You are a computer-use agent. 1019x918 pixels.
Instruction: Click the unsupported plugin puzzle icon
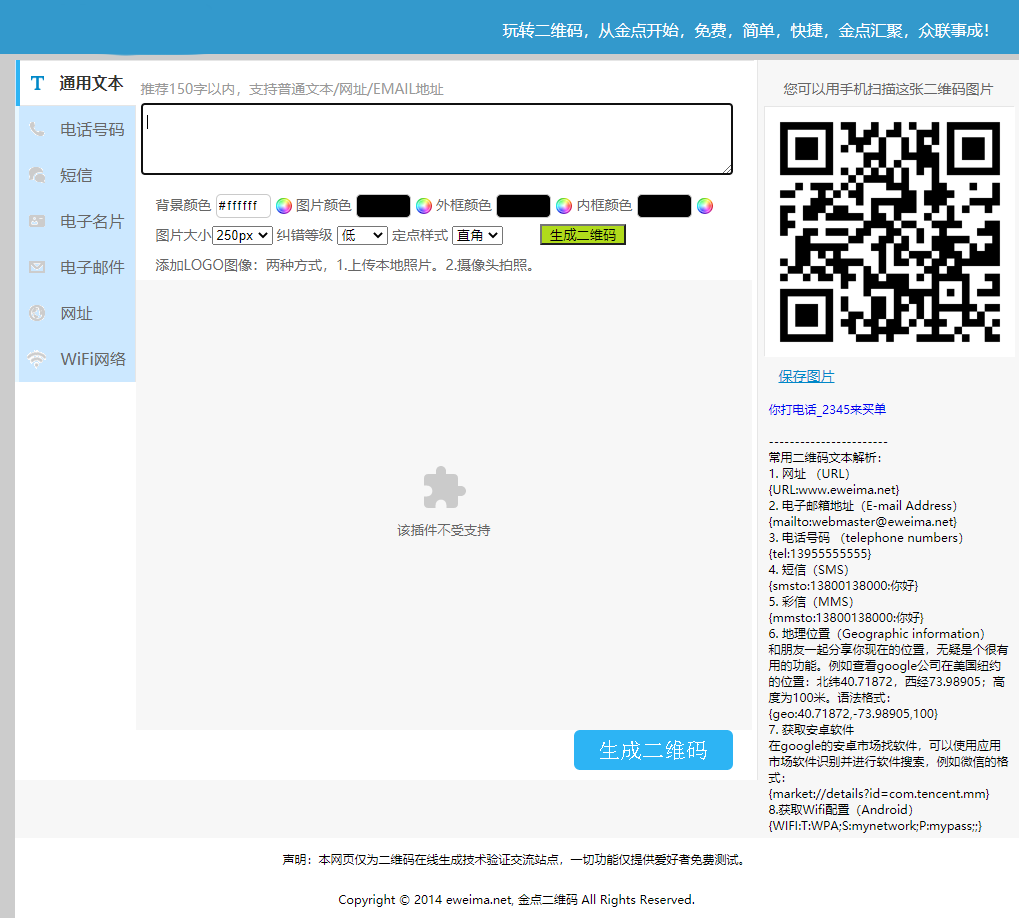tap(445, 487)
